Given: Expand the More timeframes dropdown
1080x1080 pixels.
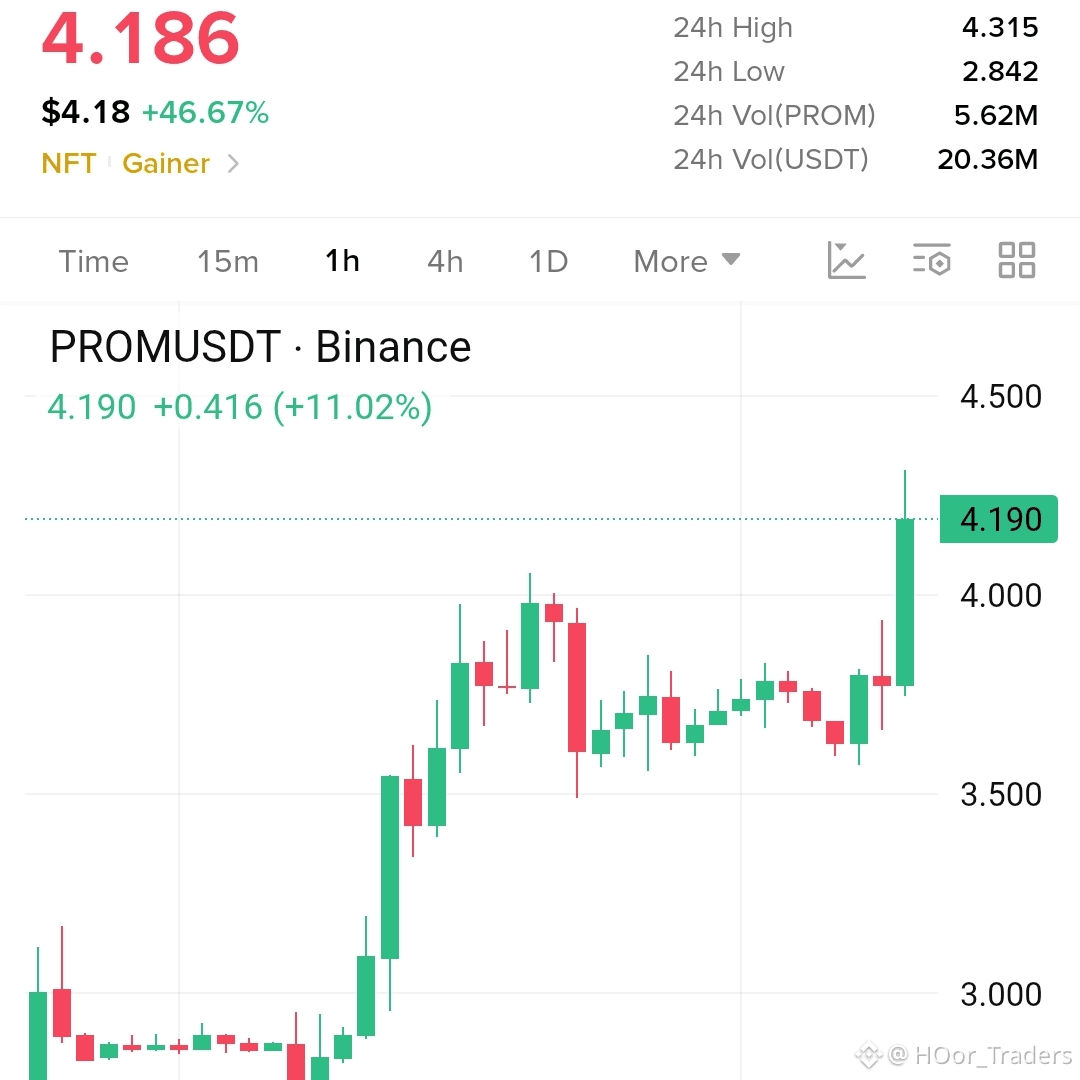Looking at the screenshot, I should (687, 261).
